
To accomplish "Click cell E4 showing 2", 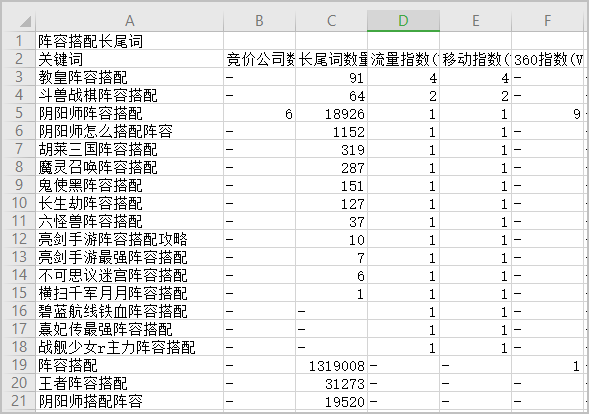I will coord(476,95).
